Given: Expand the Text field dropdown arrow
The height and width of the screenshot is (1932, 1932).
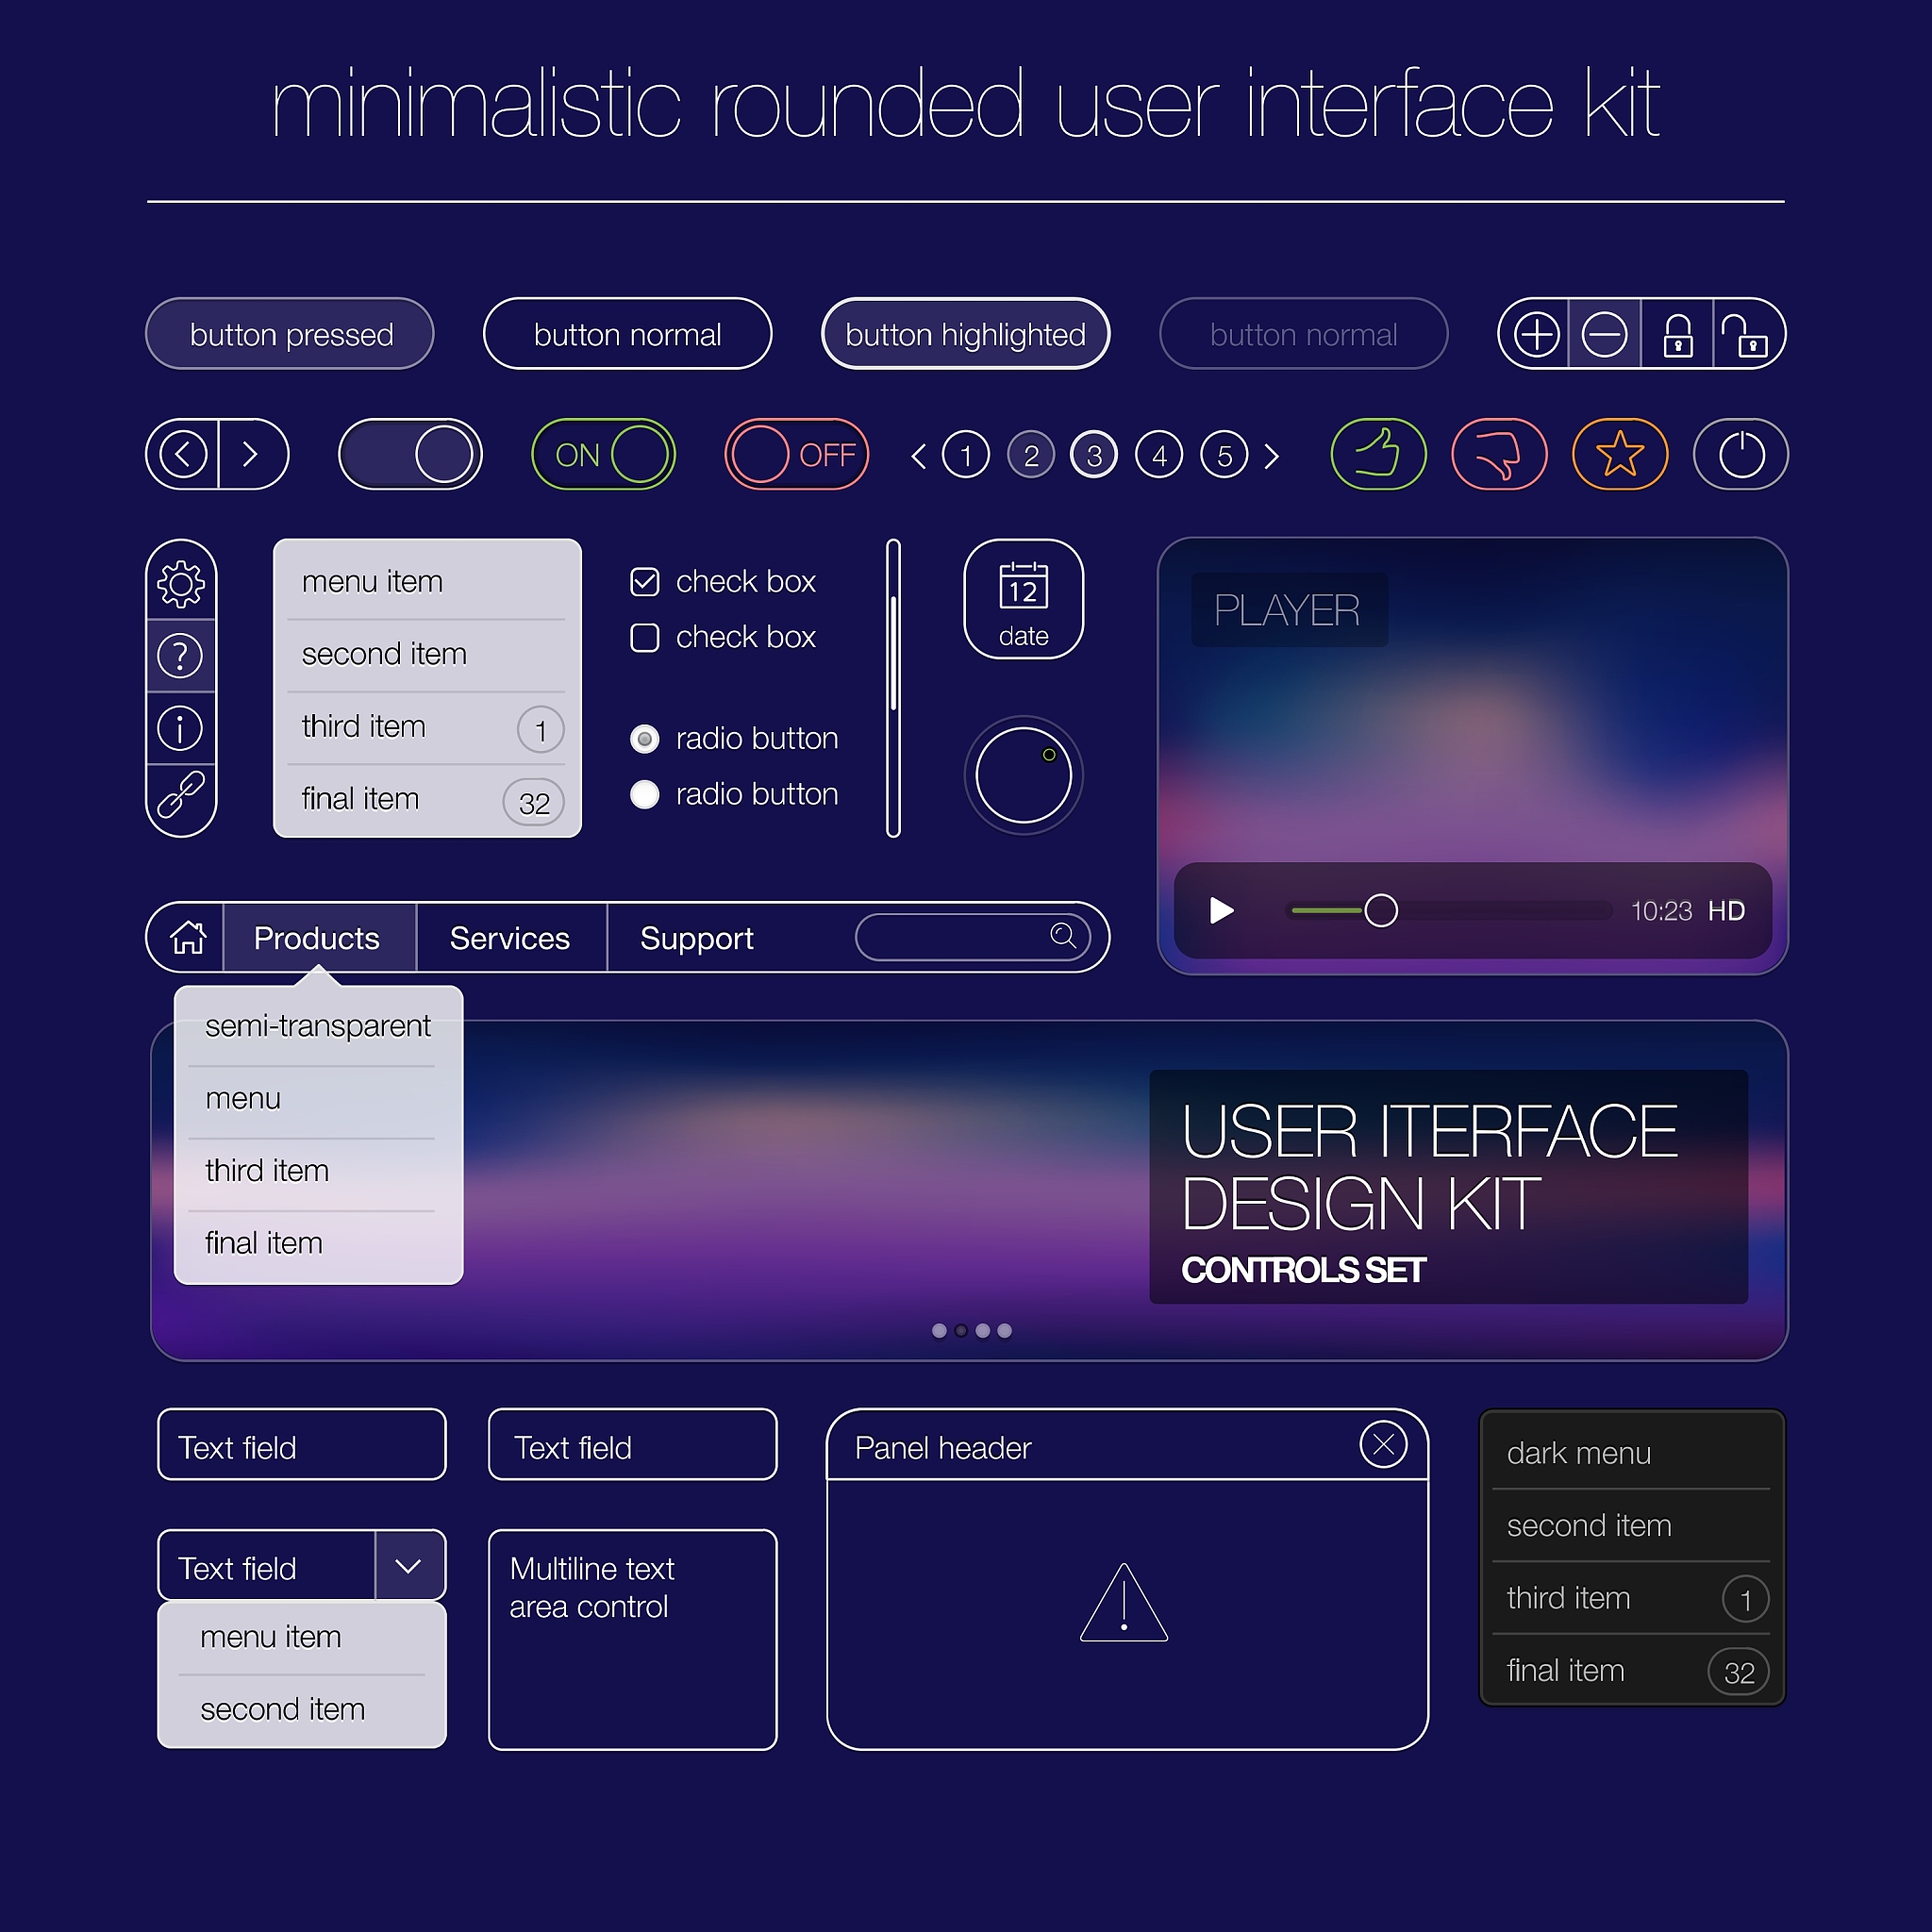Looking at the screenshot, I should coord(409,1566).
